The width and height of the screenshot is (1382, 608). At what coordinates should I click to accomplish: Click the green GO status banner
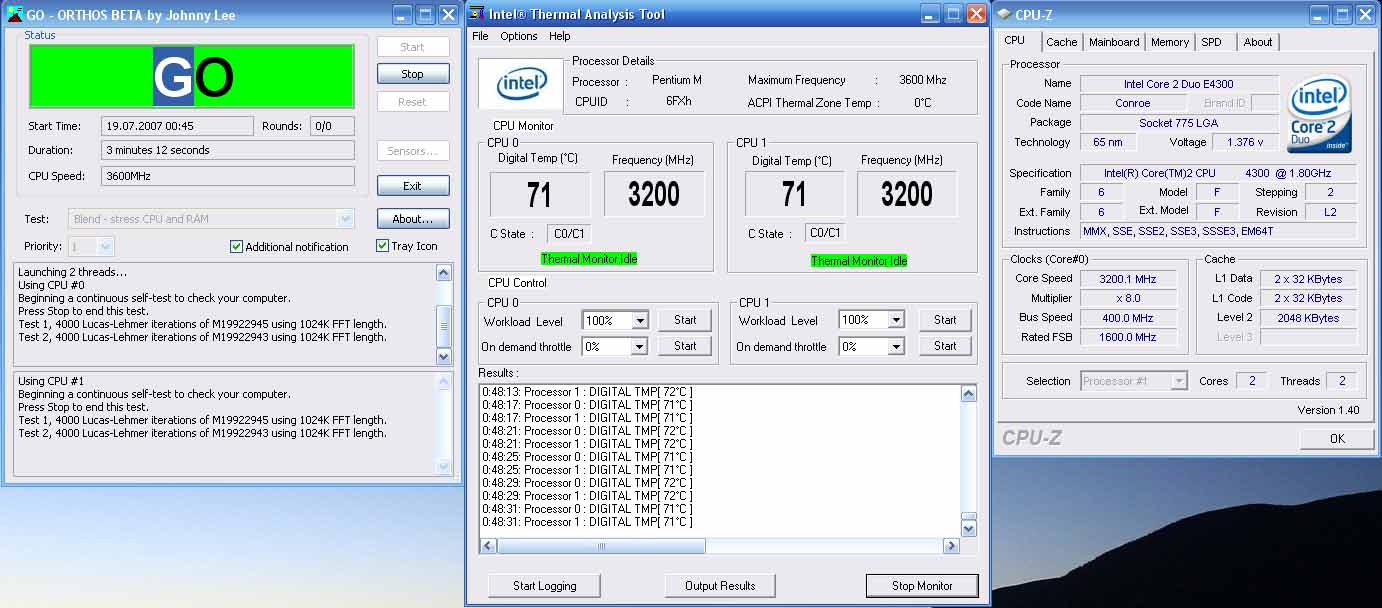[192, 76]
